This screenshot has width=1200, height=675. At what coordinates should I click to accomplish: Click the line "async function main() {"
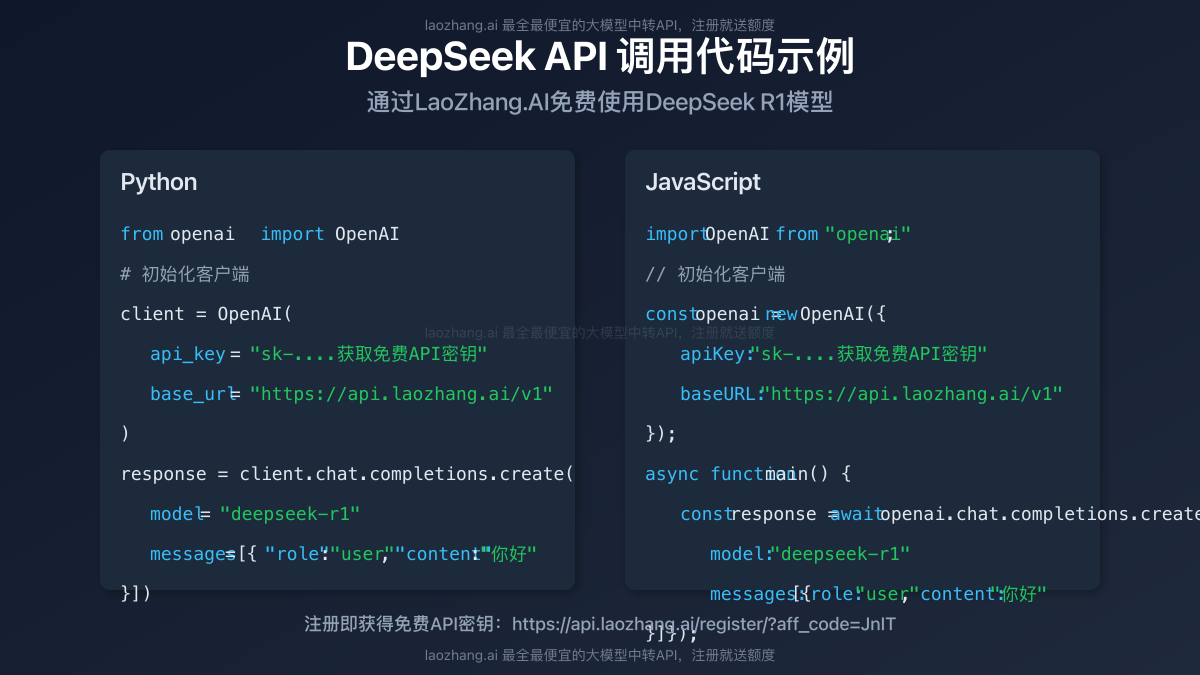point(748,474)
